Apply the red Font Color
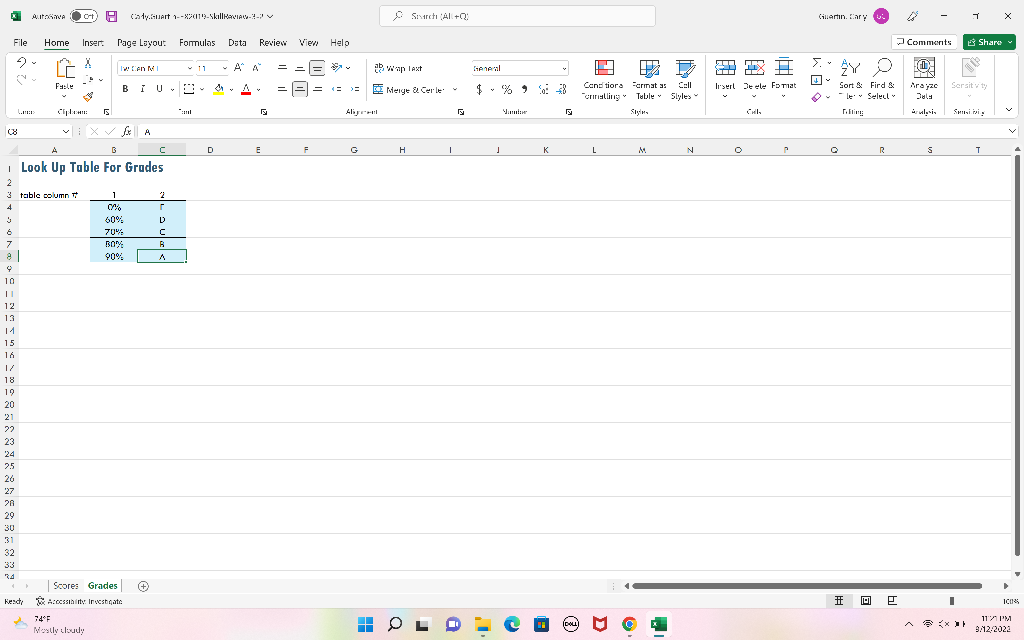 click(246, 89)
